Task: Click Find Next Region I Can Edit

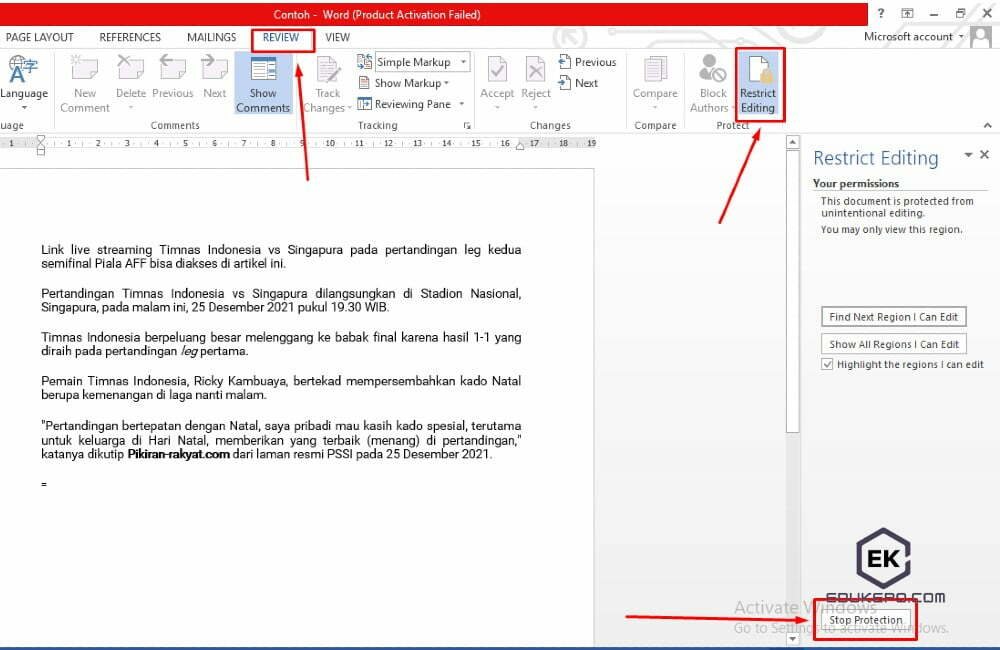Action: point(893,317)
